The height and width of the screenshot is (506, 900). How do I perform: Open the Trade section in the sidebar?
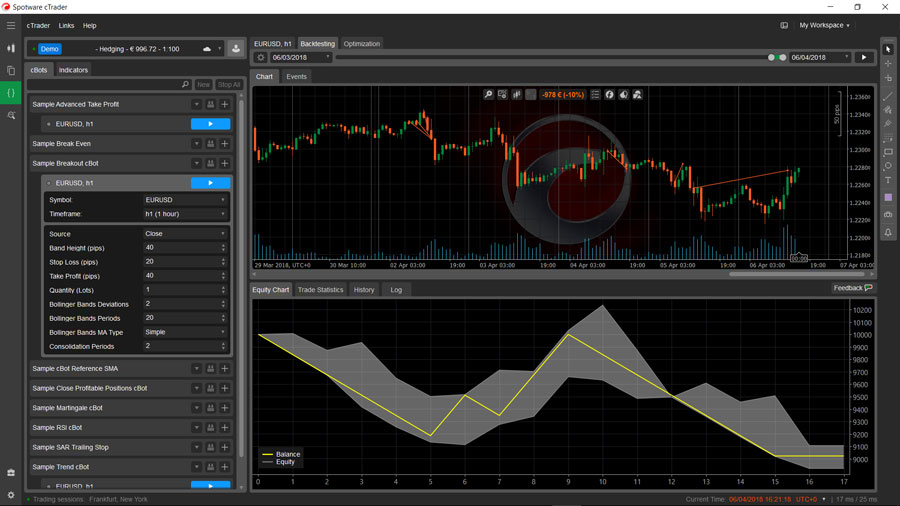click(11, 48)
